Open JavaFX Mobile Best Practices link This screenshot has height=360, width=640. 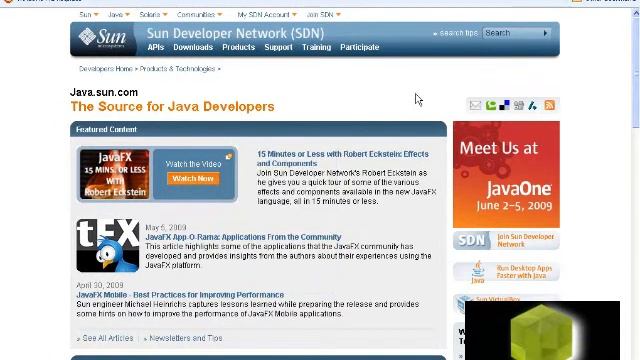(180, 295)
